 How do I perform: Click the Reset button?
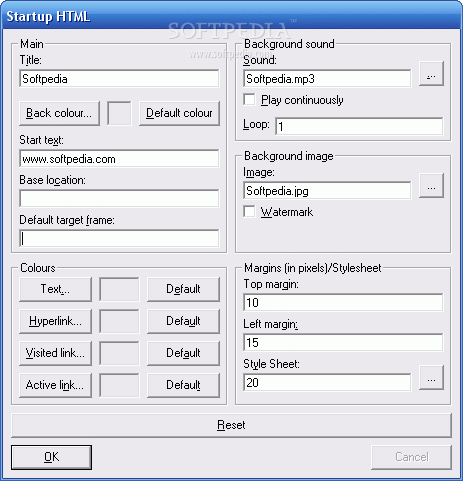tap(231, 425)
